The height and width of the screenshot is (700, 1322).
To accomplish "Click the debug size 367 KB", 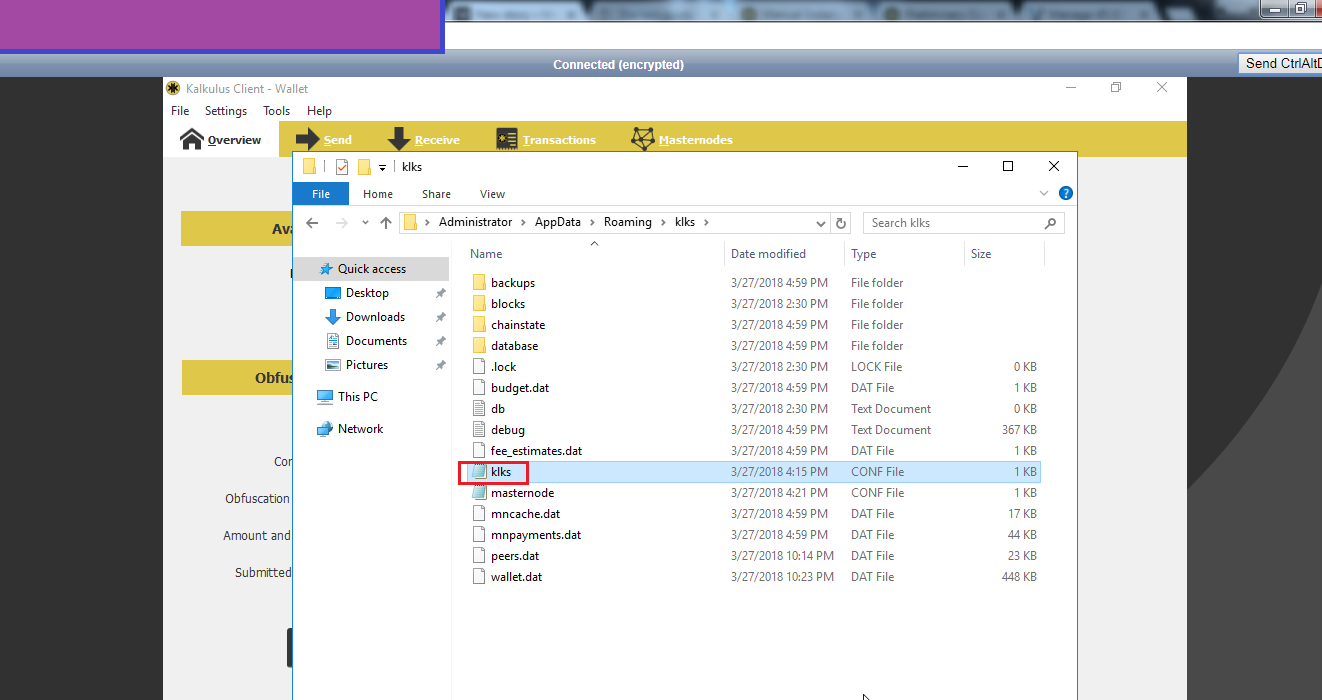I will pos(1019,430).
